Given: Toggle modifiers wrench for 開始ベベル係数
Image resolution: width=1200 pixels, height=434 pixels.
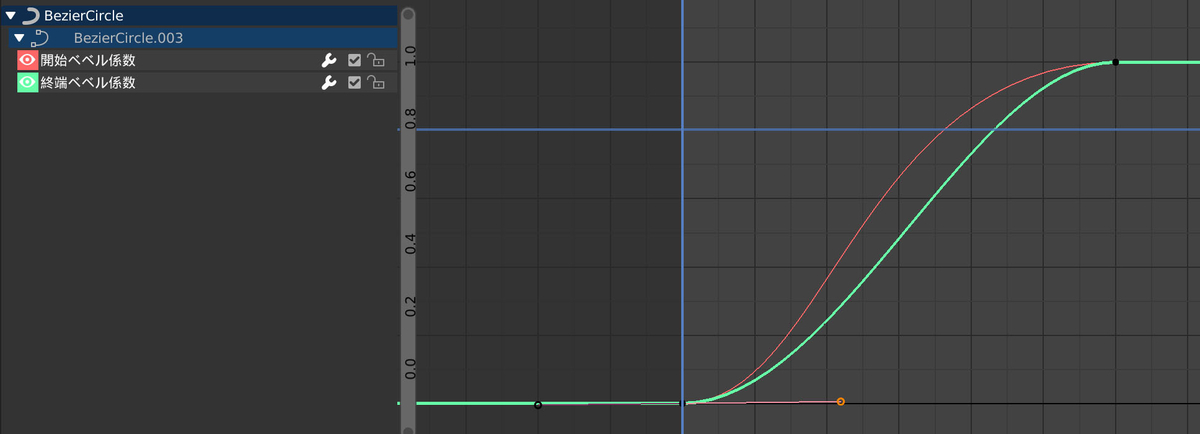Looking at the screenshot, I should [328, 60].
